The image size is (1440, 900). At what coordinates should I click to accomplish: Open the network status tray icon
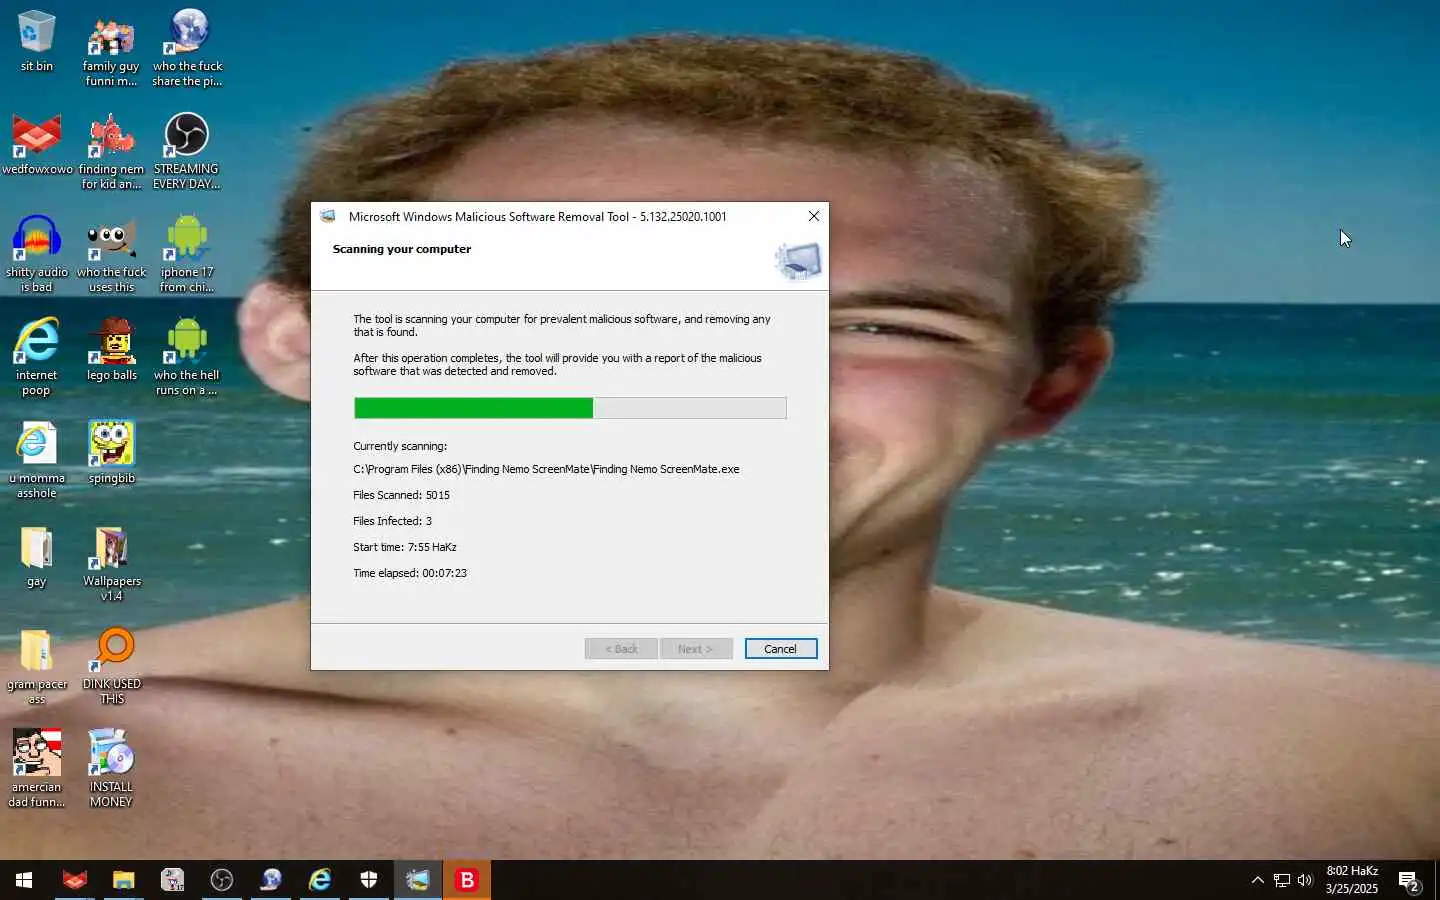tap(1281, 880)
